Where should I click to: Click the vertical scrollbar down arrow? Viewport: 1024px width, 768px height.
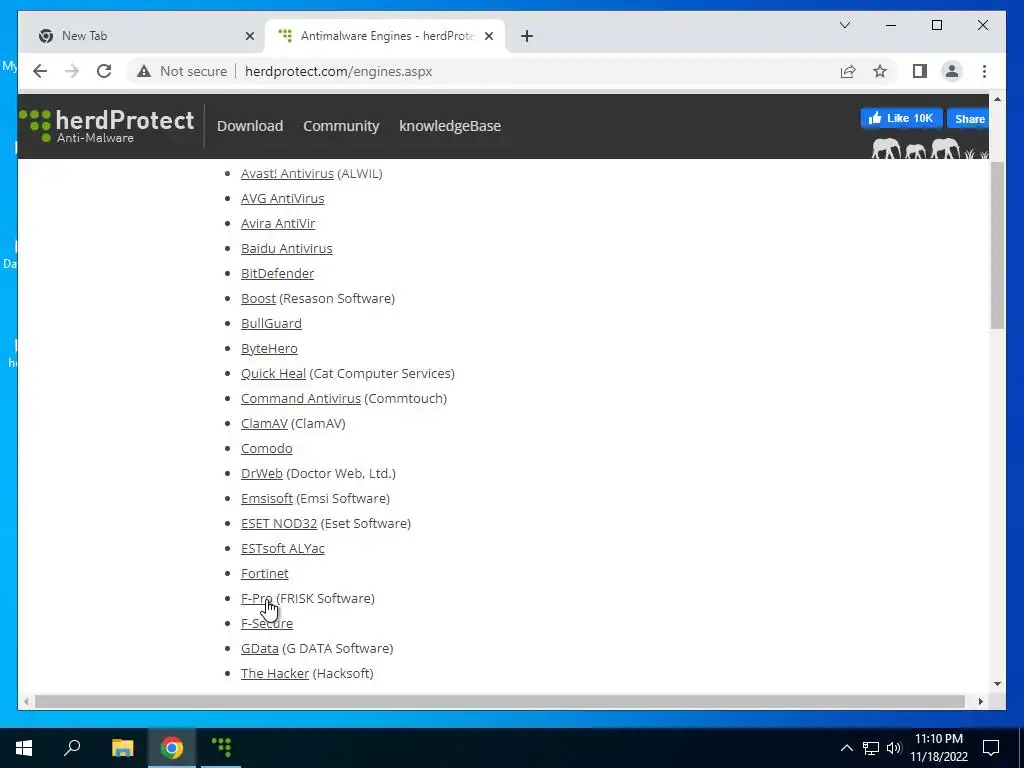tap(997, 684)
